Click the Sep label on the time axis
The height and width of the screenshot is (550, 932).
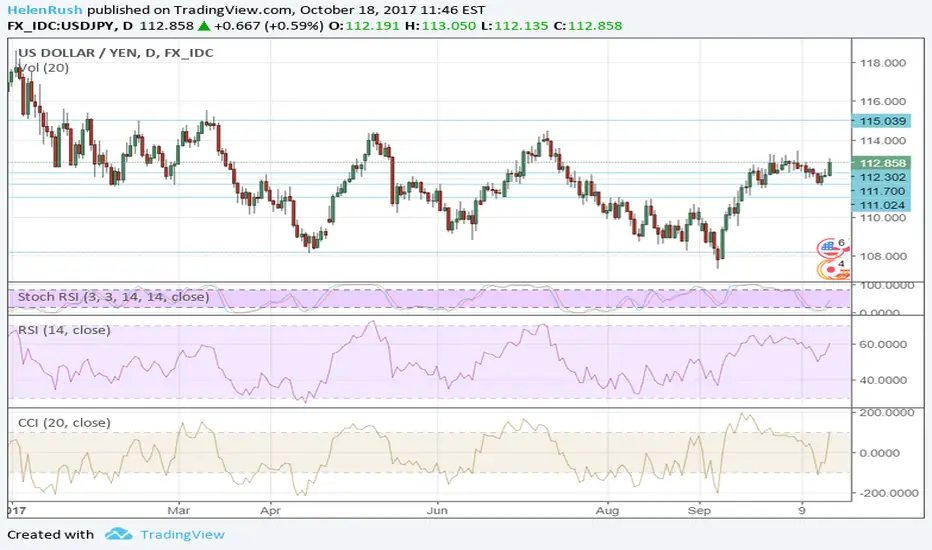[x=699, y=511]
